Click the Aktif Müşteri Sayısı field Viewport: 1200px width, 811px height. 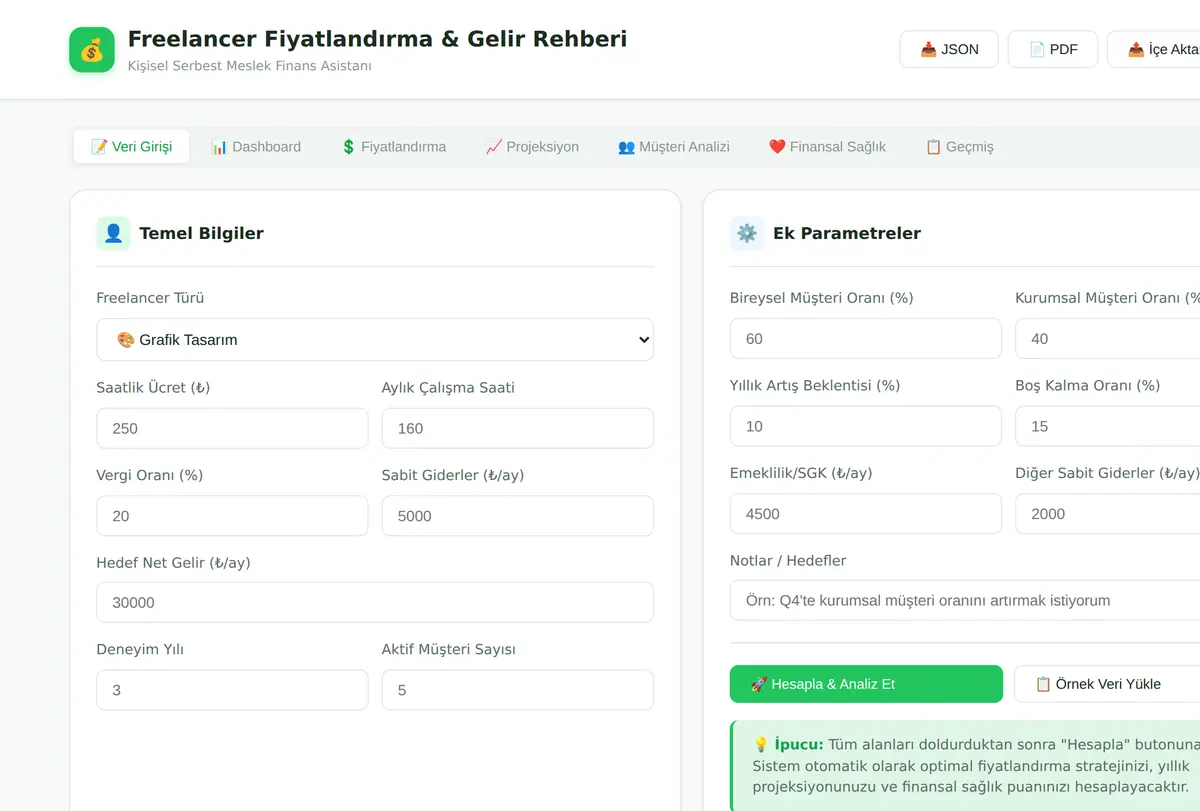(518, 690)
